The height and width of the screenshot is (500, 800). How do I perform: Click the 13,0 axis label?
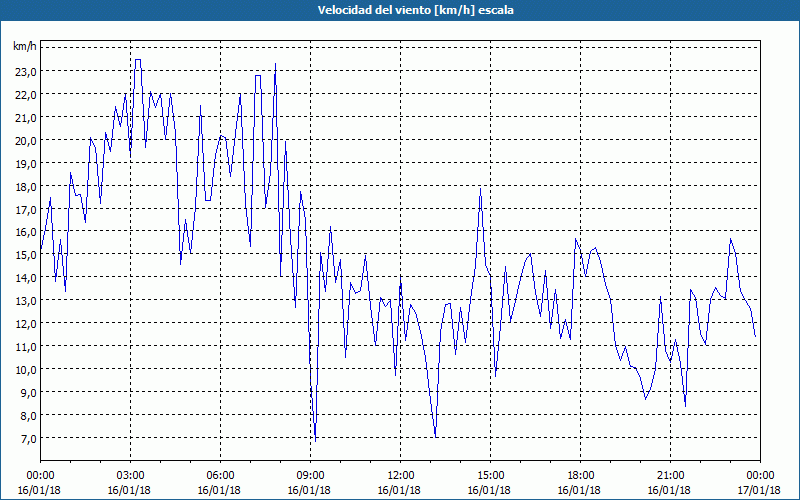tap(26, 301)
